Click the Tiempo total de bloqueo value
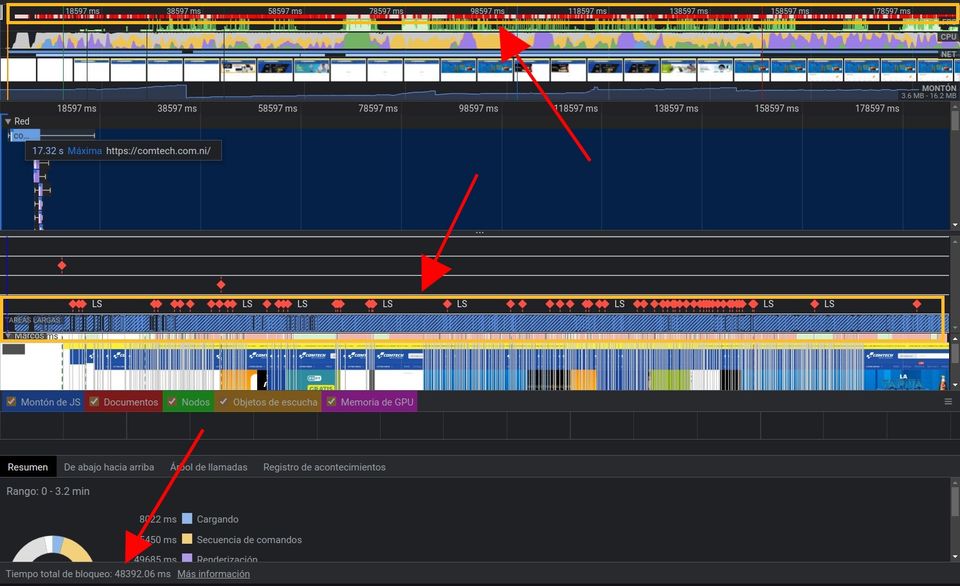Screen dimensions: 960x586 [142, 574]
